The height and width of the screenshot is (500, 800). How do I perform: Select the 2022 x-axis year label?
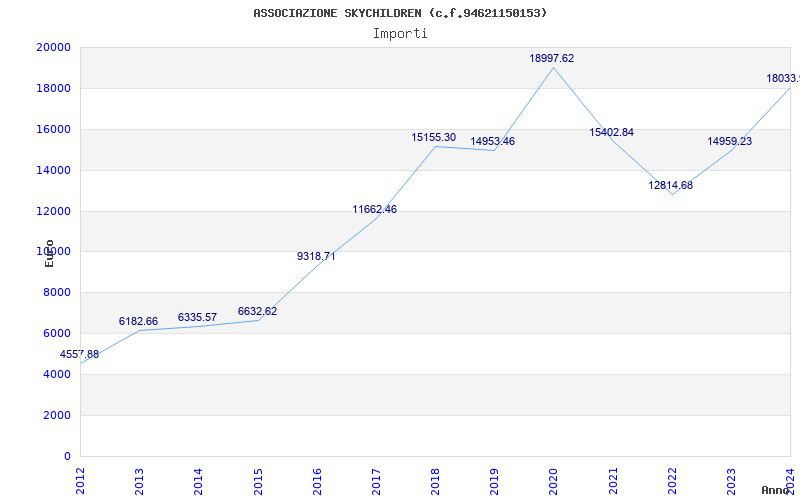[x=672, y=481]
